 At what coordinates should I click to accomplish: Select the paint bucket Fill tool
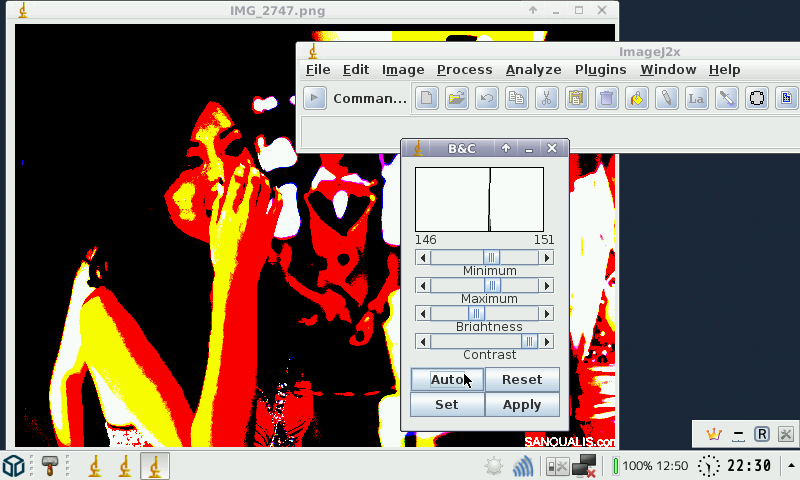pyautogui.click(x=637, y=98)
